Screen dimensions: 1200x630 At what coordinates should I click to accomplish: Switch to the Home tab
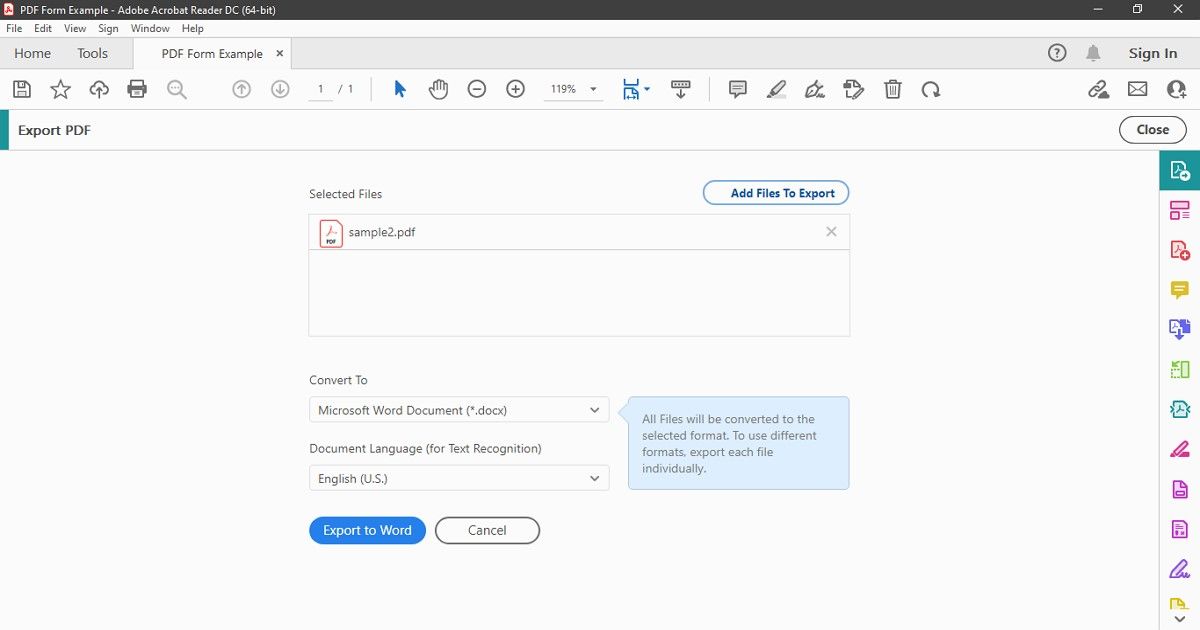[x=33, y=53]
